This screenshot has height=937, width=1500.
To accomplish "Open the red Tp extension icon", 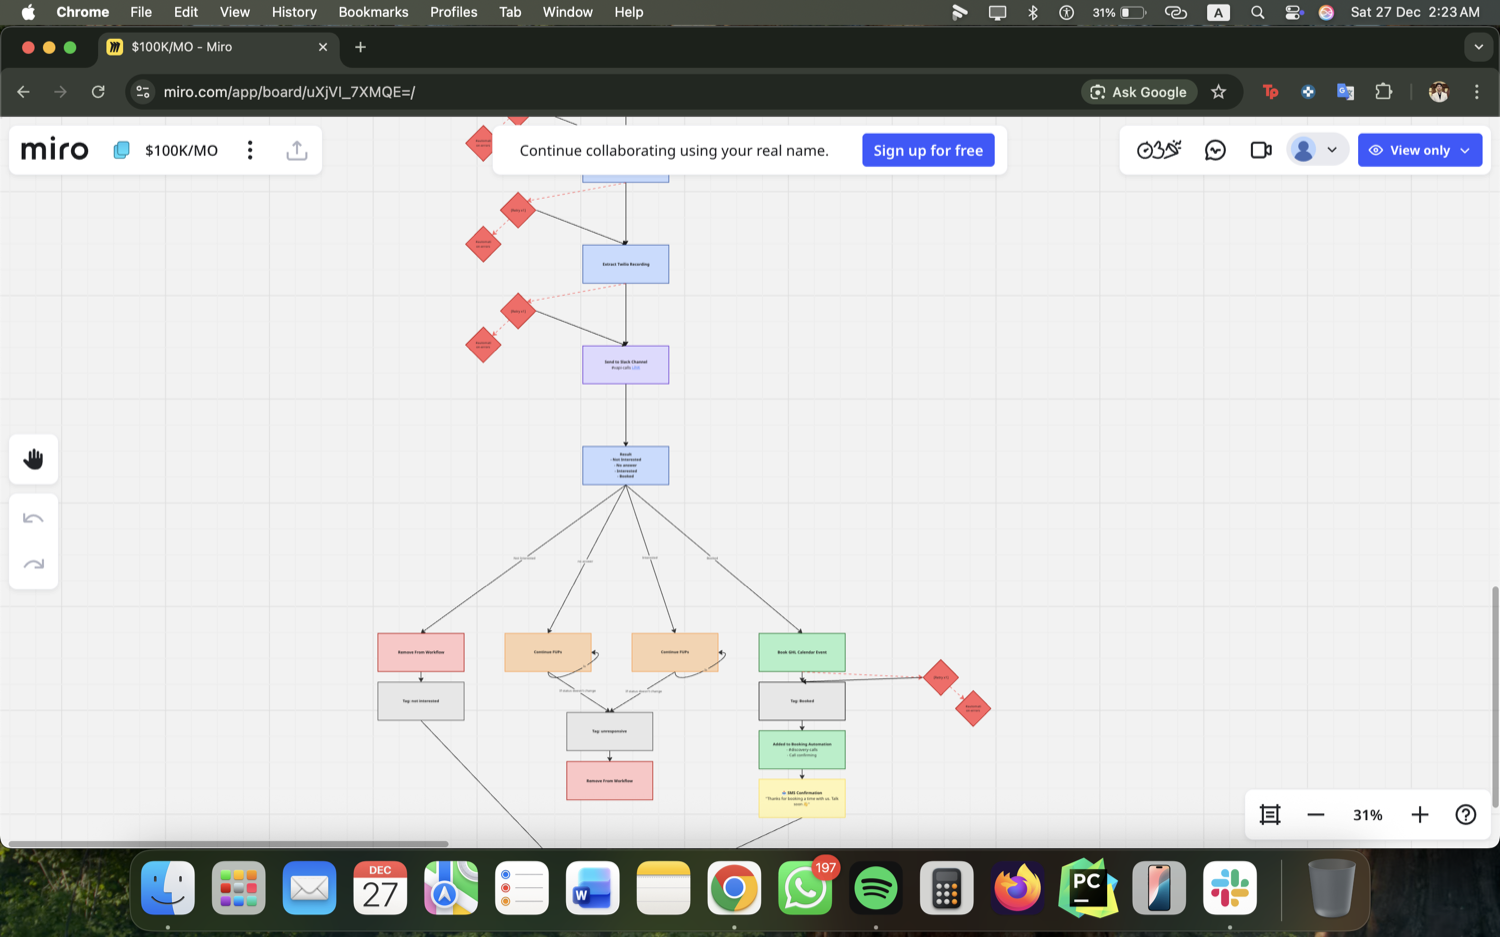I will (1270, 92).
